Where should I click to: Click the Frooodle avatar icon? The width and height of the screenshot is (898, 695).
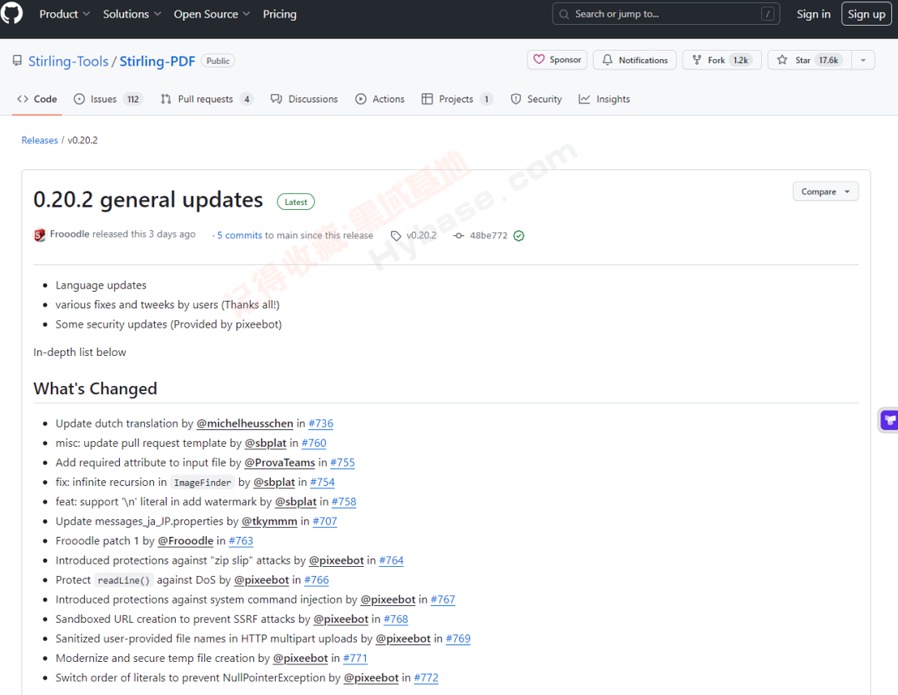coord(40,235)
